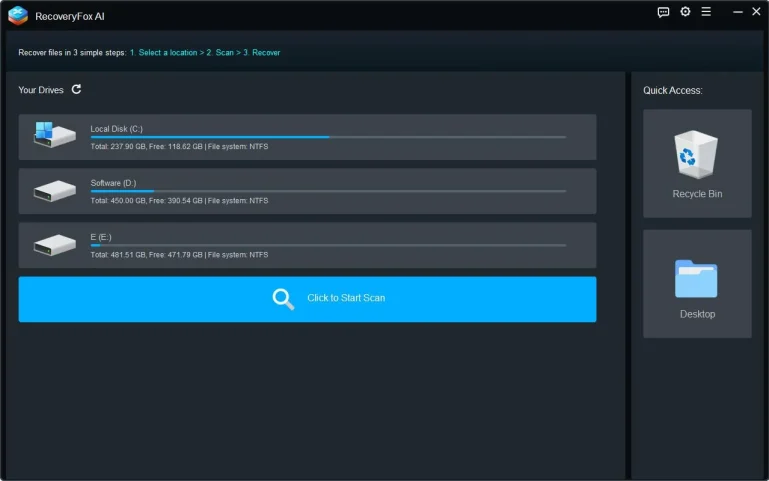This screenshot has height=481, width=769.
Task: Open the hamburger menu in title bar
Action: click(706, 12)
